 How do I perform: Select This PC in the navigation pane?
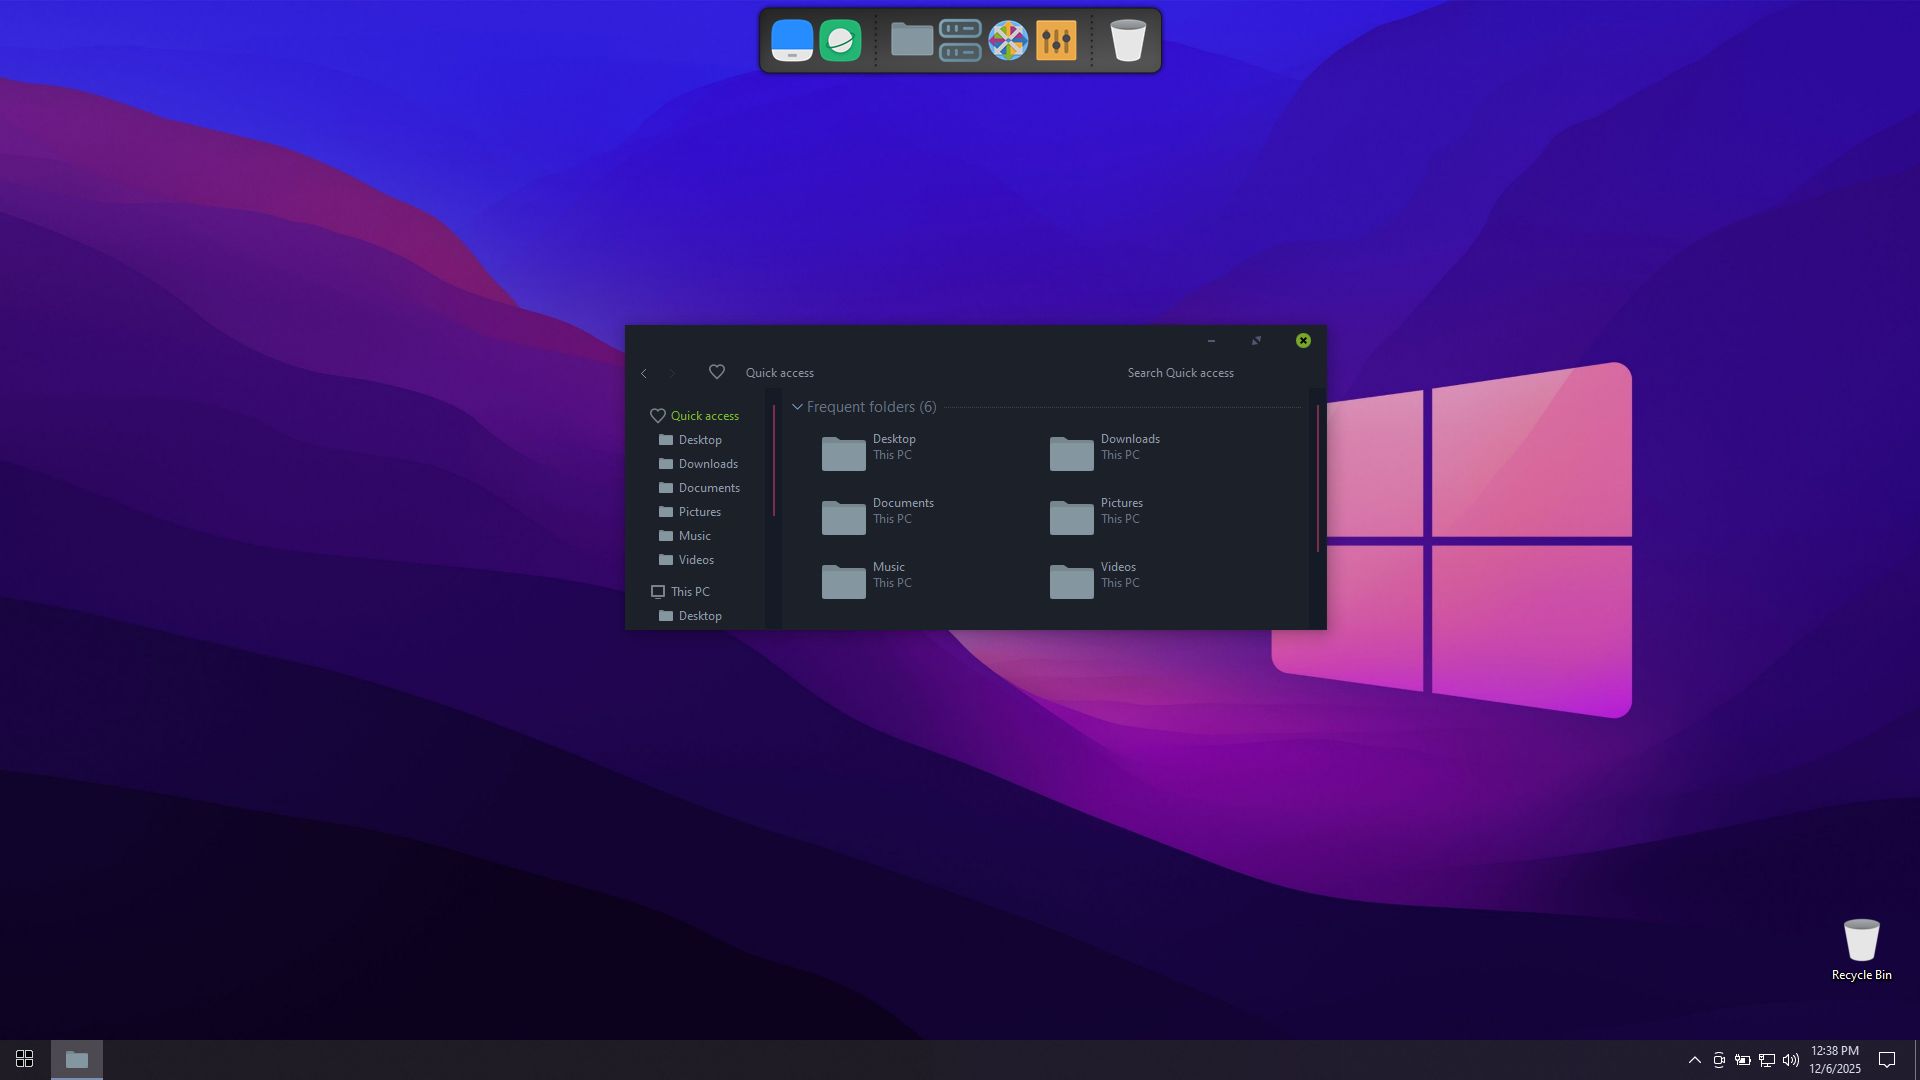tap(689, 592)
